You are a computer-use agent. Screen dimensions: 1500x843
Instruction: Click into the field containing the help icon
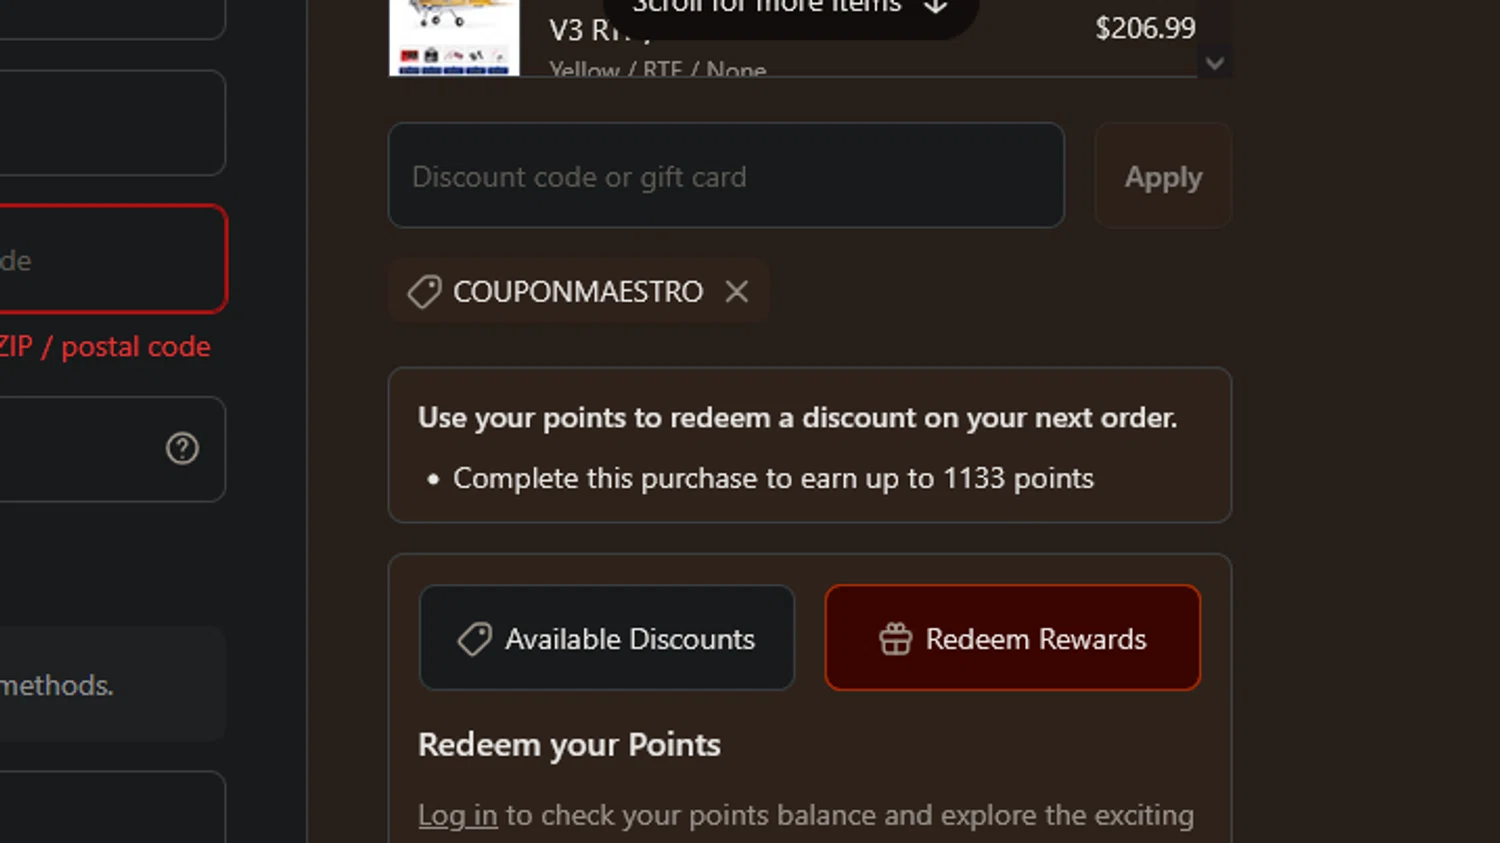[80, 449]
